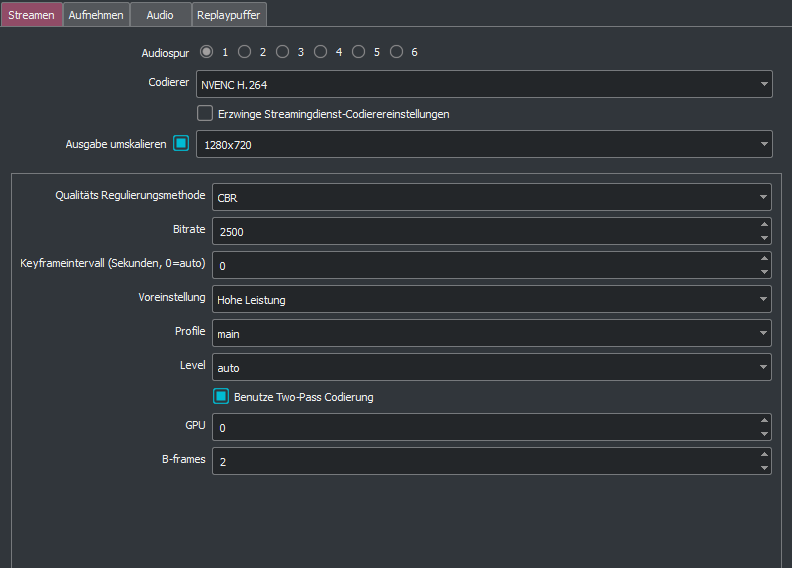The width and height of the screenshot is (792, 568).
Task: Enable Erzwinge Streamingdienst-Codierereinstellungen checkbox
Action: click(x=205, y=114)
